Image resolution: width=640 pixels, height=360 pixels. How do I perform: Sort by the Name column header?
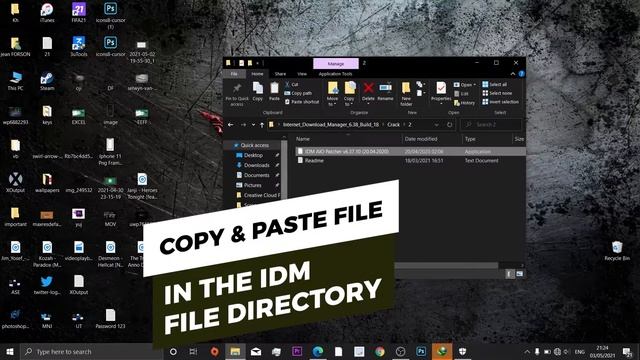(303, 139)
